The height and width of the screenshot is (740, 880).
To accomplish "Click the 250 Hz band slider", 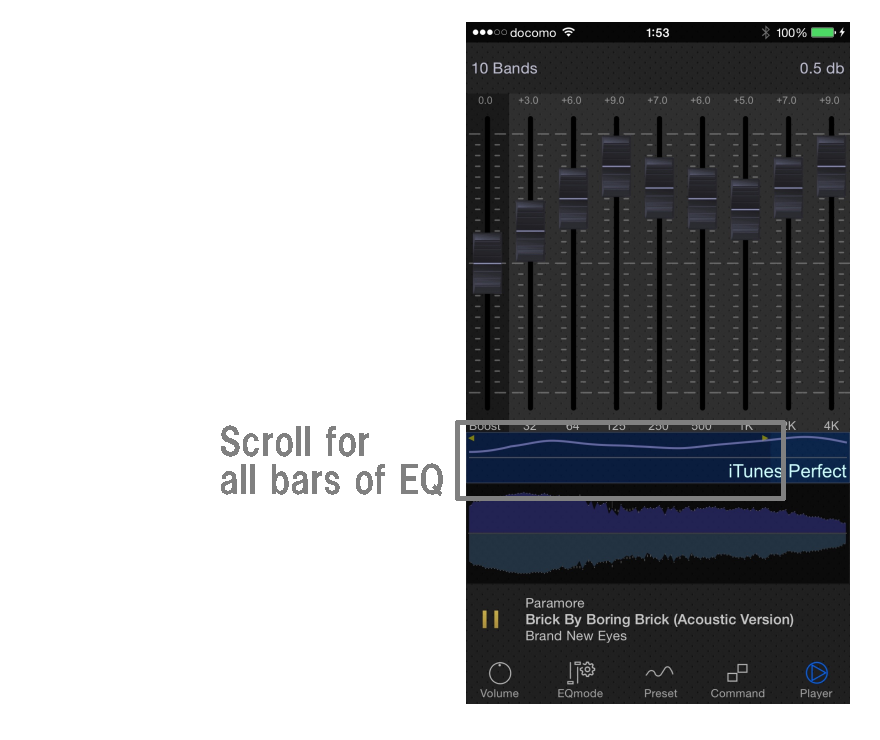I will (659, 187).
